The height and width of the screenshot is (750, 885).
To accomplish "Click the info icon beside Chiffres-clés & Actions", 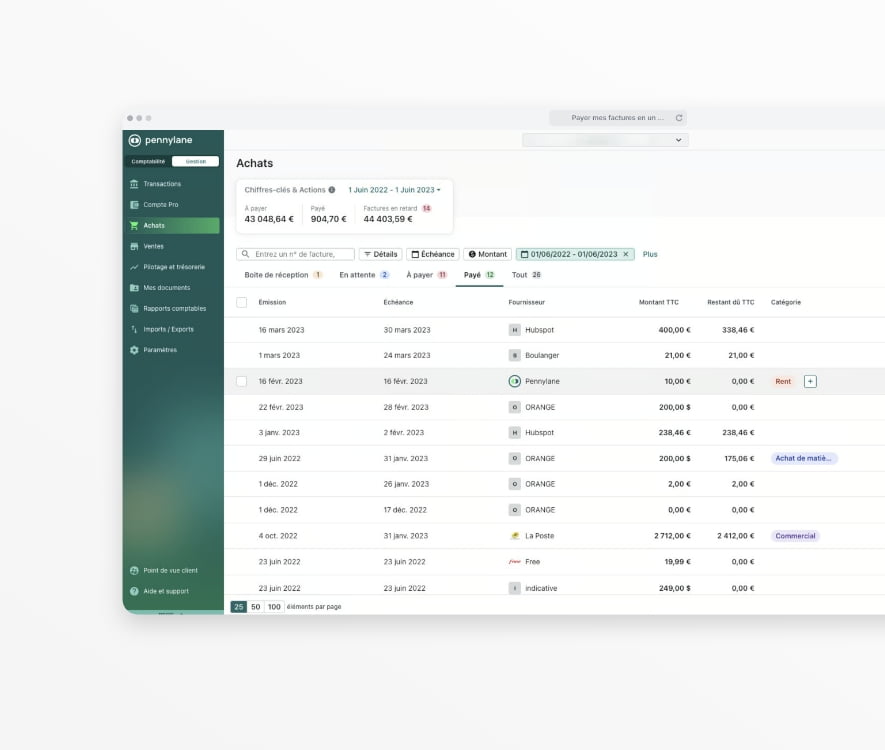I will pos(332,190).
